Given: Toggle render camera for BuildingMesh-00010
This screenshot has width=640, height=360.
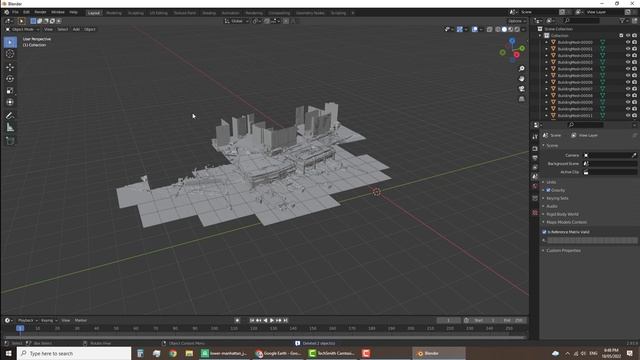Looking at the screenshot, I should (634, 109).
